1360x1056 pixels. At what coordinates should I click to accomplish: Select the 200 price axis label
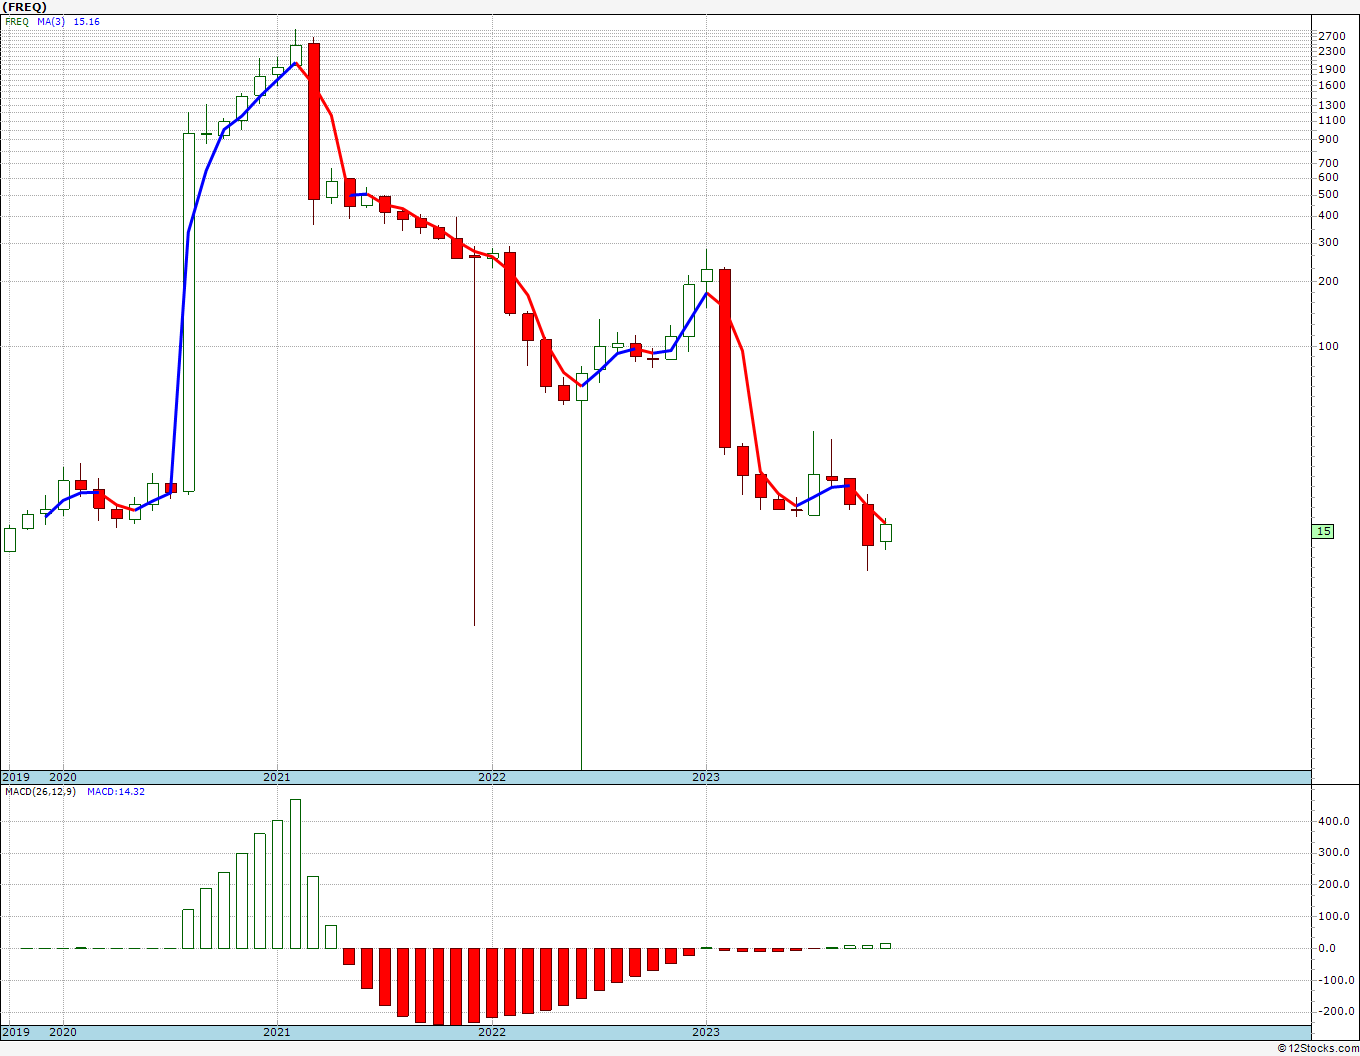tap(1327, 281)
